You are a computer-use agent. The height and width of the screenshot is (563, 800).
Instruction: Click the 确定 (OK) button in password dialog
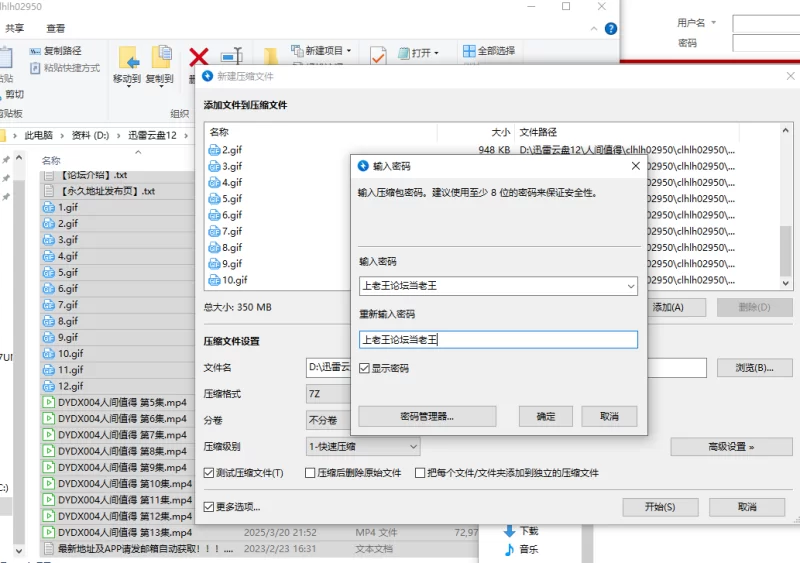tap(546, 416)
